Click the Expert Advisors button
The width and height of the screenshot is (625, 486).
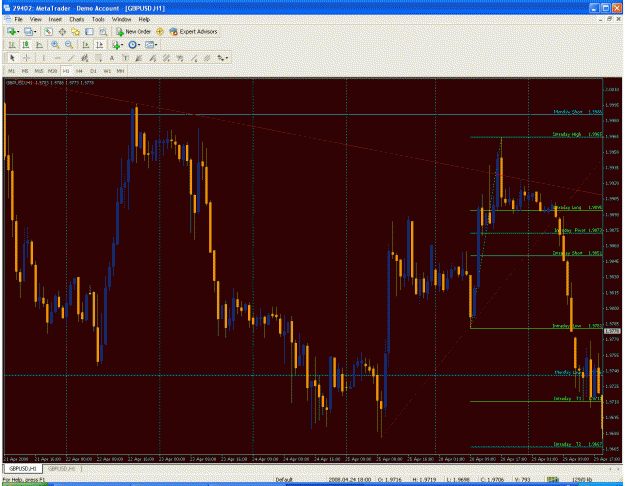click(x=193, y=31)
